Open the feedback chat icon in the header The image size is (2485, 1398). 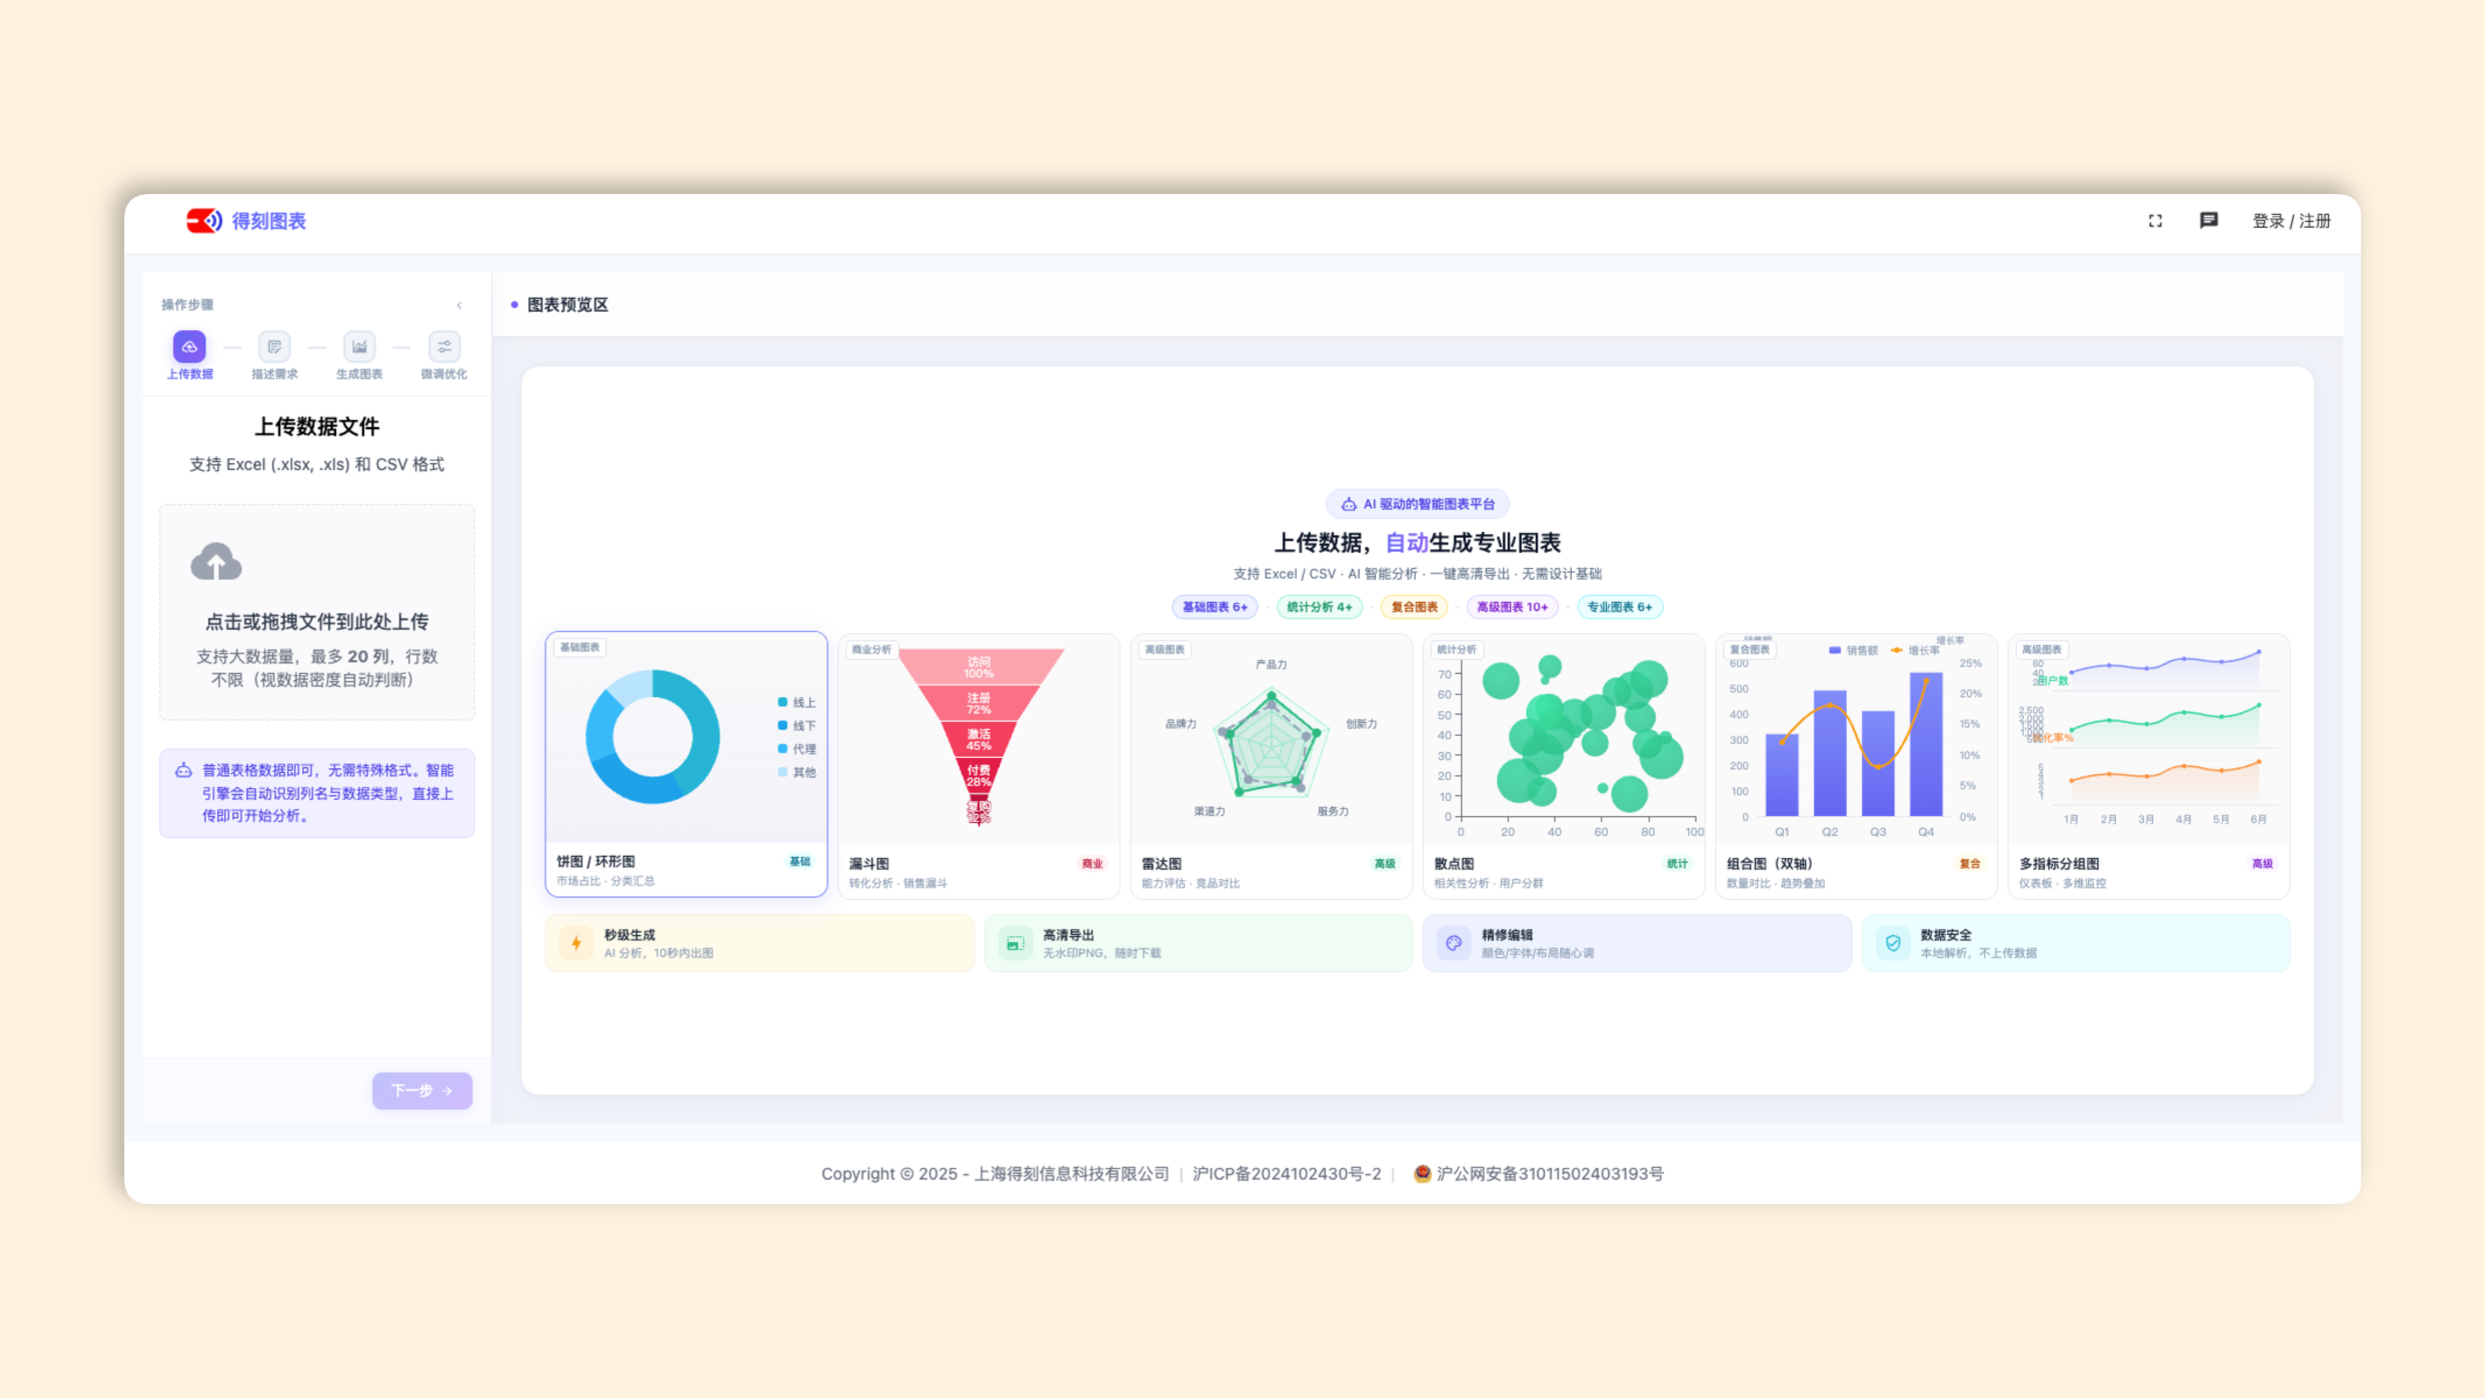point(2209,221)
